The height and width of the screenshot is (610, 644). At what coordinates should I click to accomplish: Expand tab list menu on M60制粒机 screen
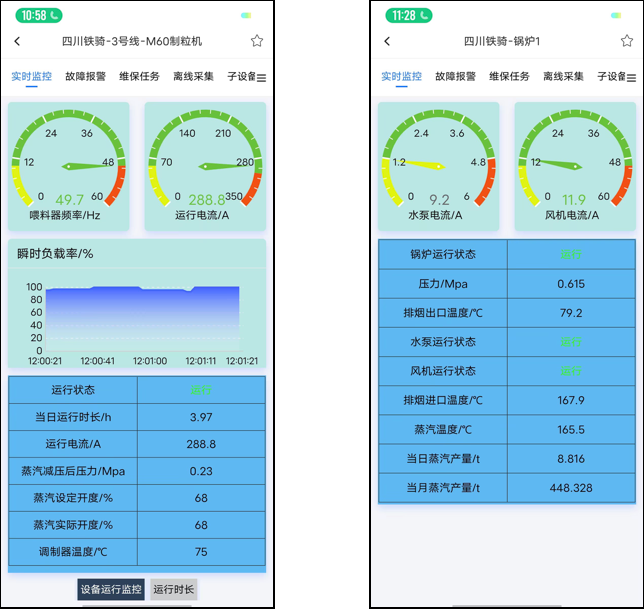(x=261, y=77)
